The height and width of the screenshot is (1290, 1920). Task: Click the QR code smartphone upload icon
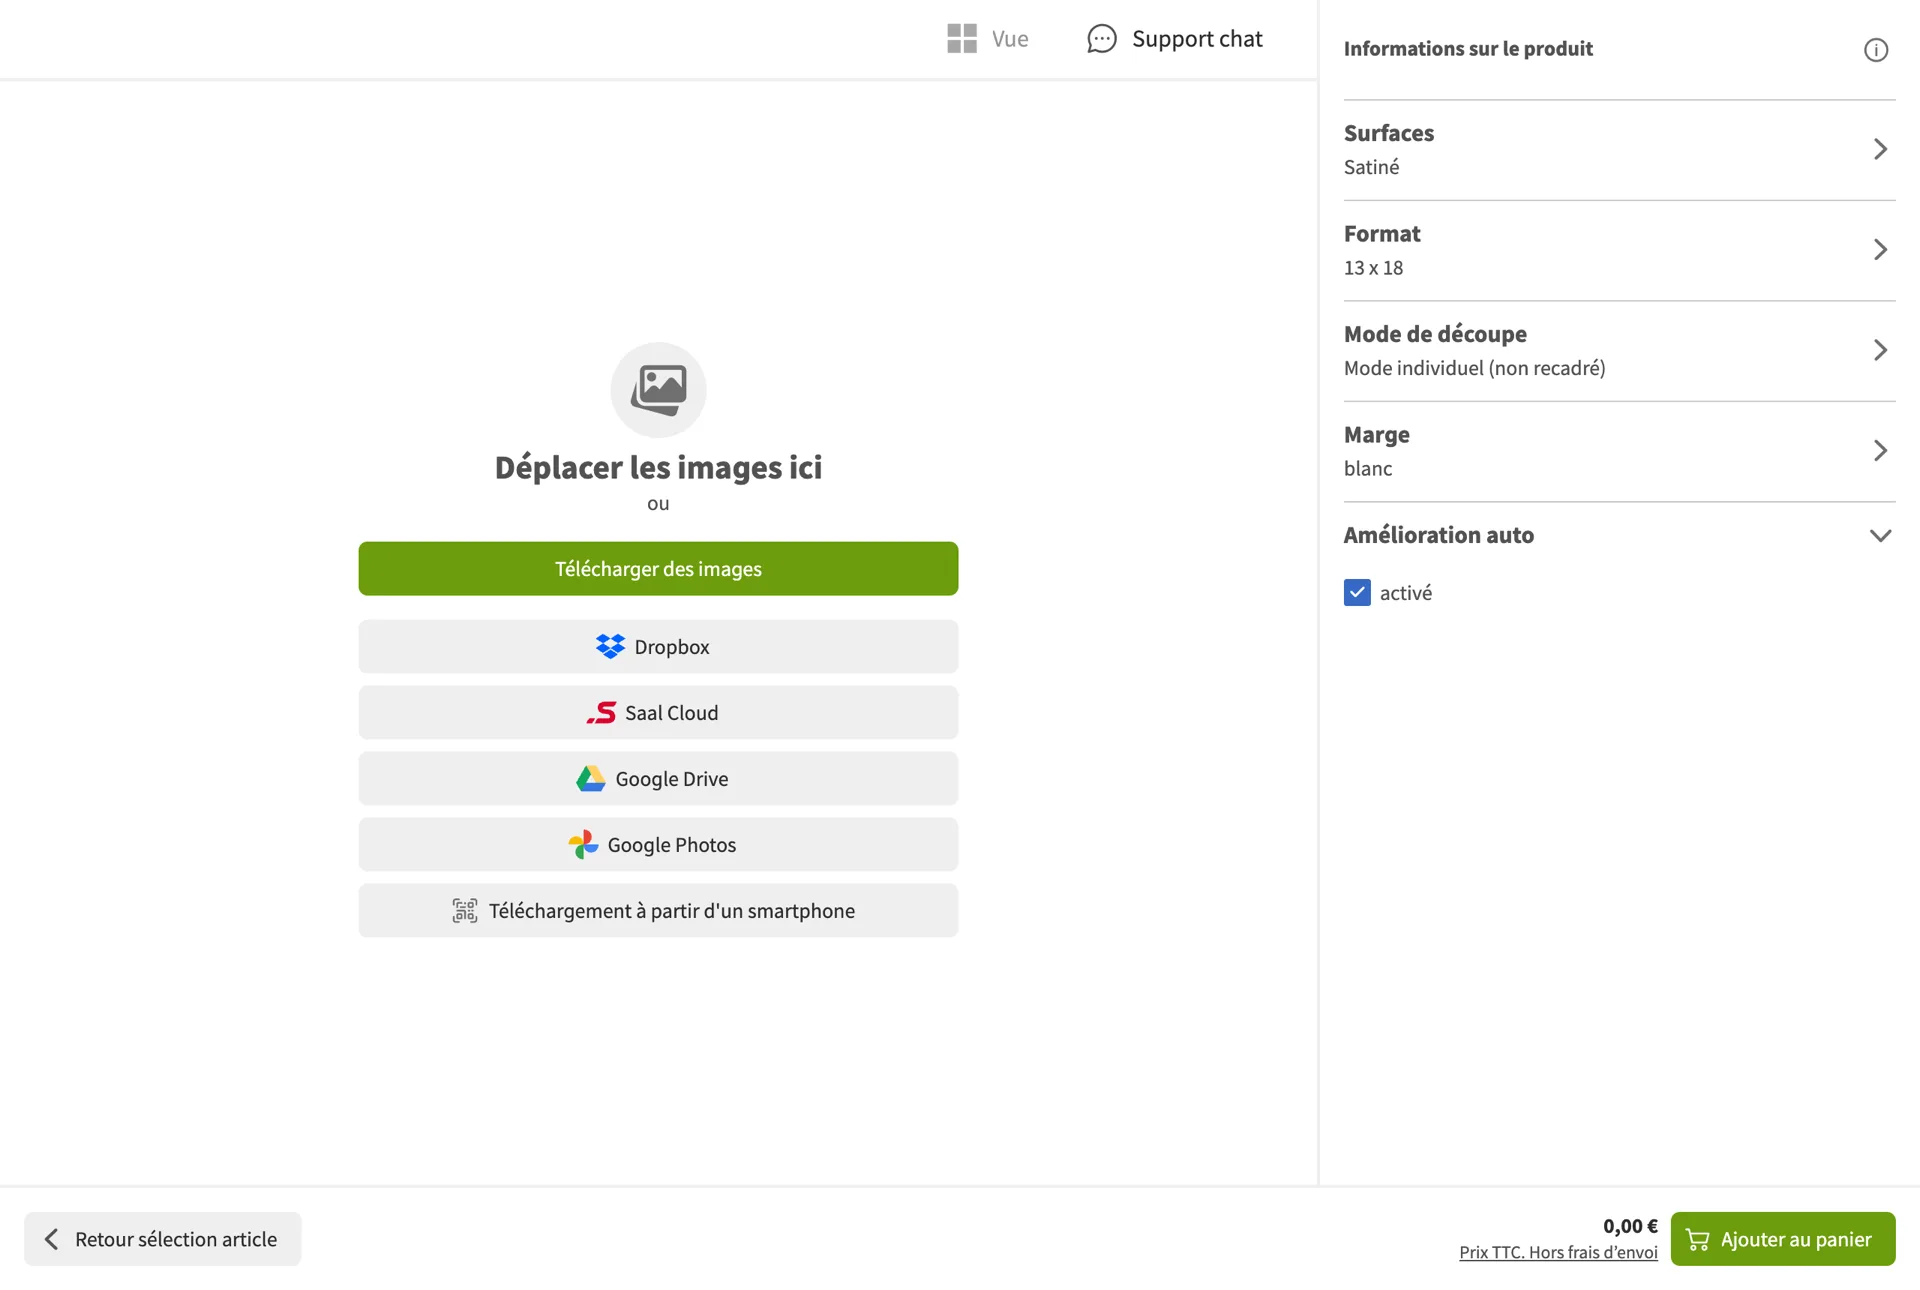point(465,911)
